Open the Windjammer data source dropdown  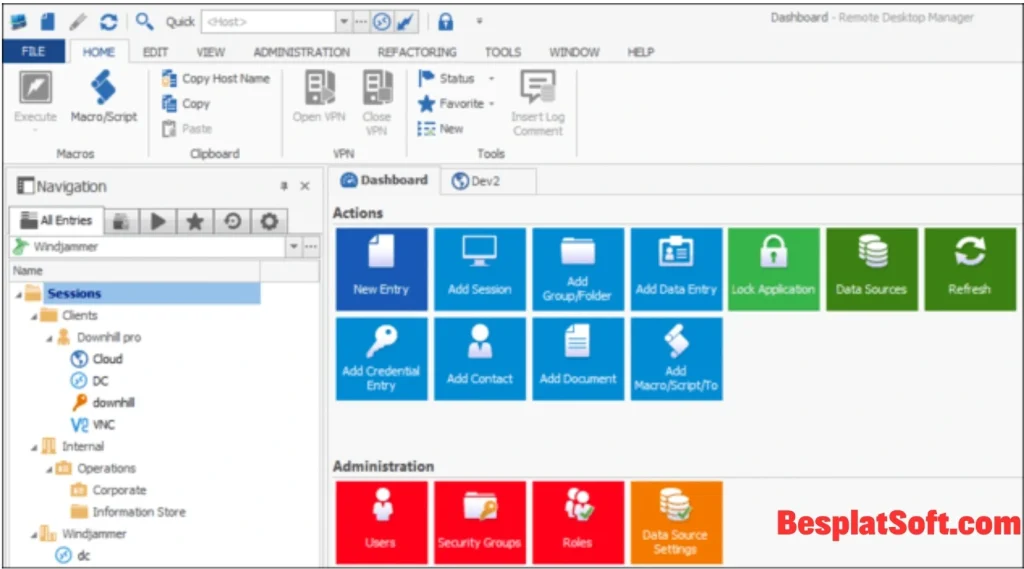pyautogui.click(x=293, y=246)
